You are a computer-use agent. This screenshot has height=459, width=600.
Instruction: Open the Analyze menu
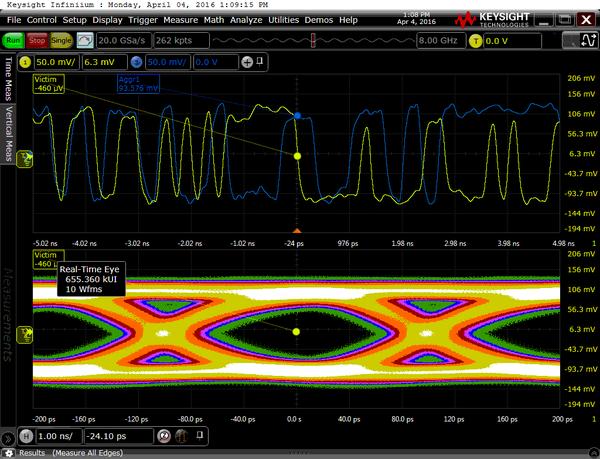(246, 20)
